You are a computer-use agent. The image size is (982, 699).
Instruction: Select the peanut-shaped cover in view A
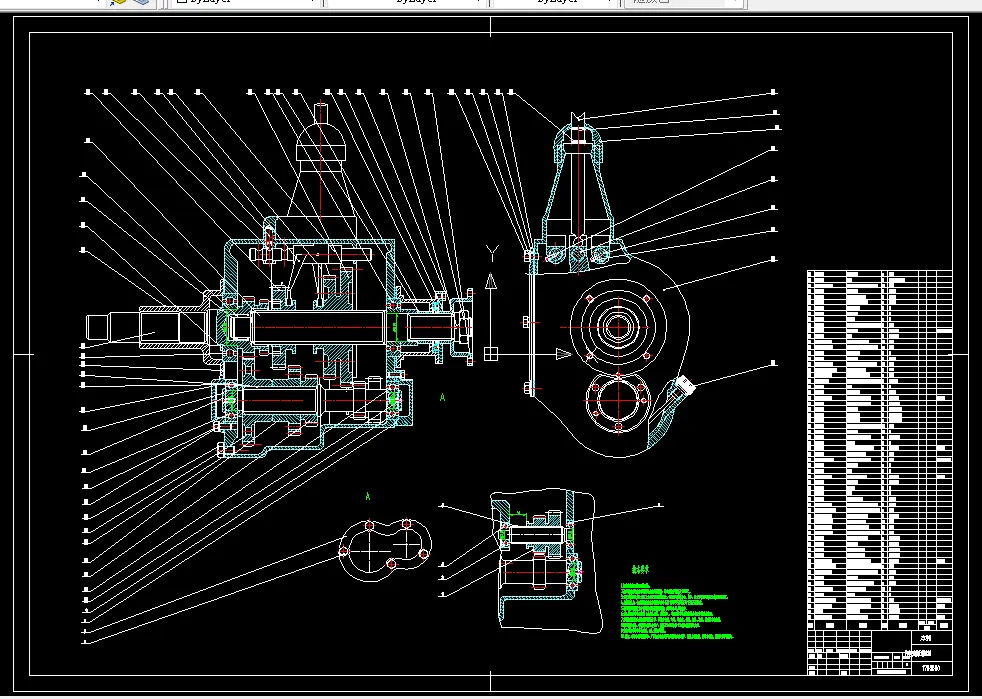point(385,551)
